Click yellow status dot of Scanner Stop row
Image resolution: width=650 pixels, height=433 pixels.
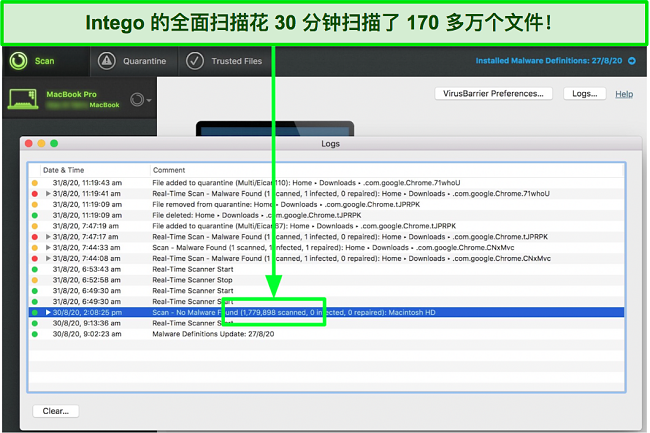[35, 280]
